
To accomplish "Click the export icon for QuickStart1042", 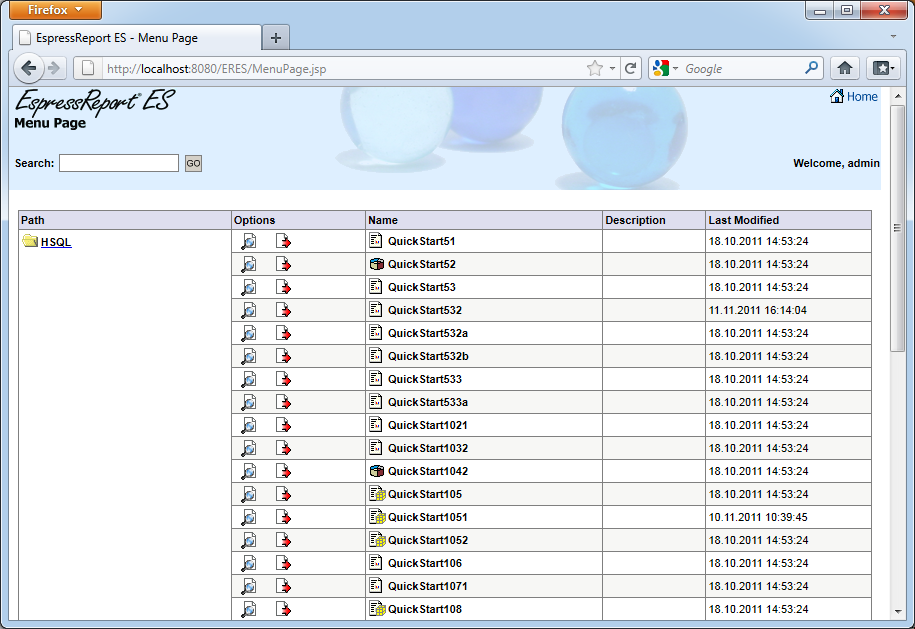I will coord(283,471).
